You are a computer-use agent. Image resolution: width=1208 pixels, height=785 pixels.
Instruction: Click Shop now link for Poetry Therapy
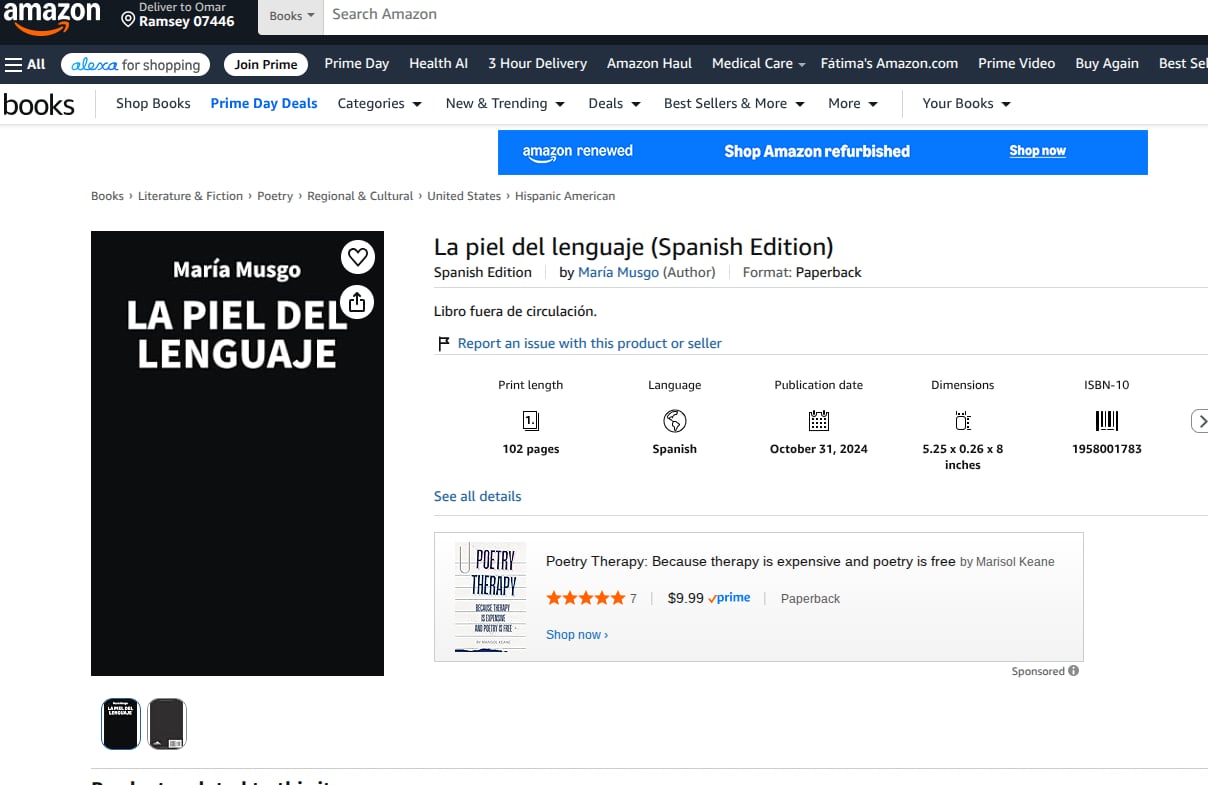pos(576,635)
